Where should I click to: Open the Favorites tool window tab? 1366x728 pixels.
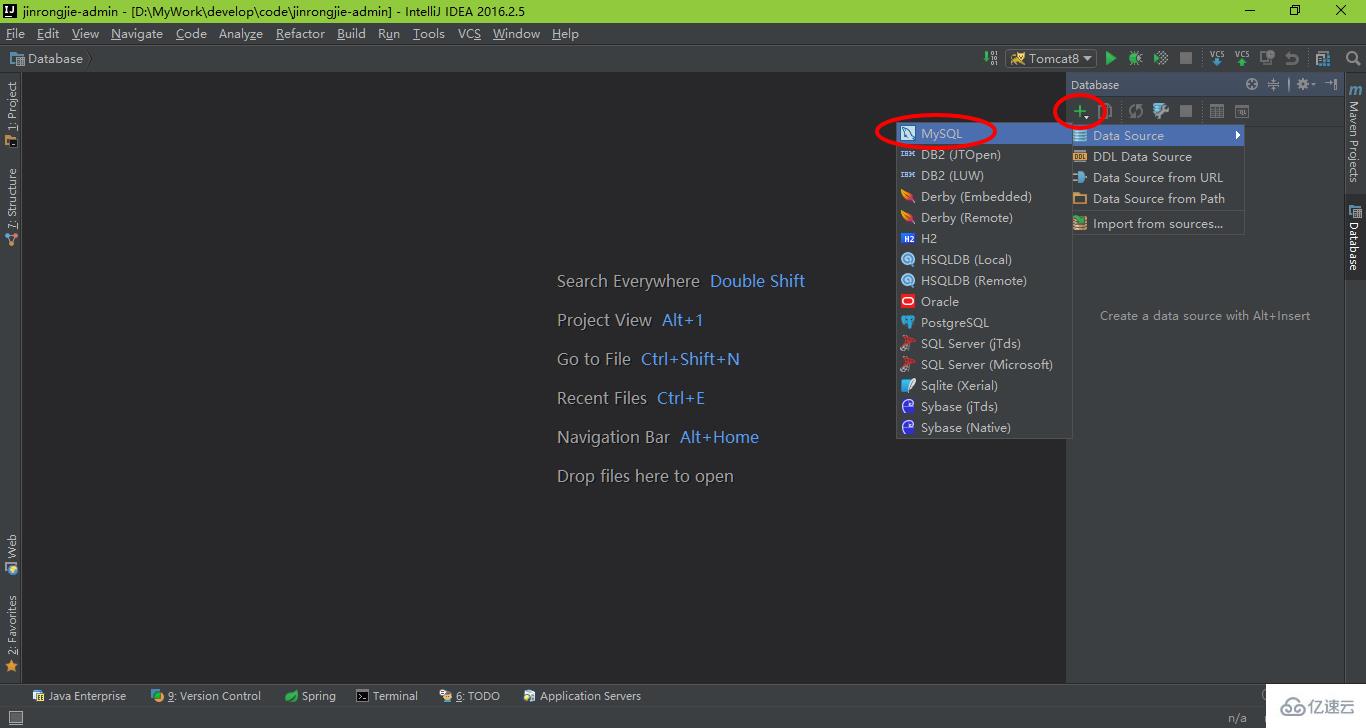[12, 633]
